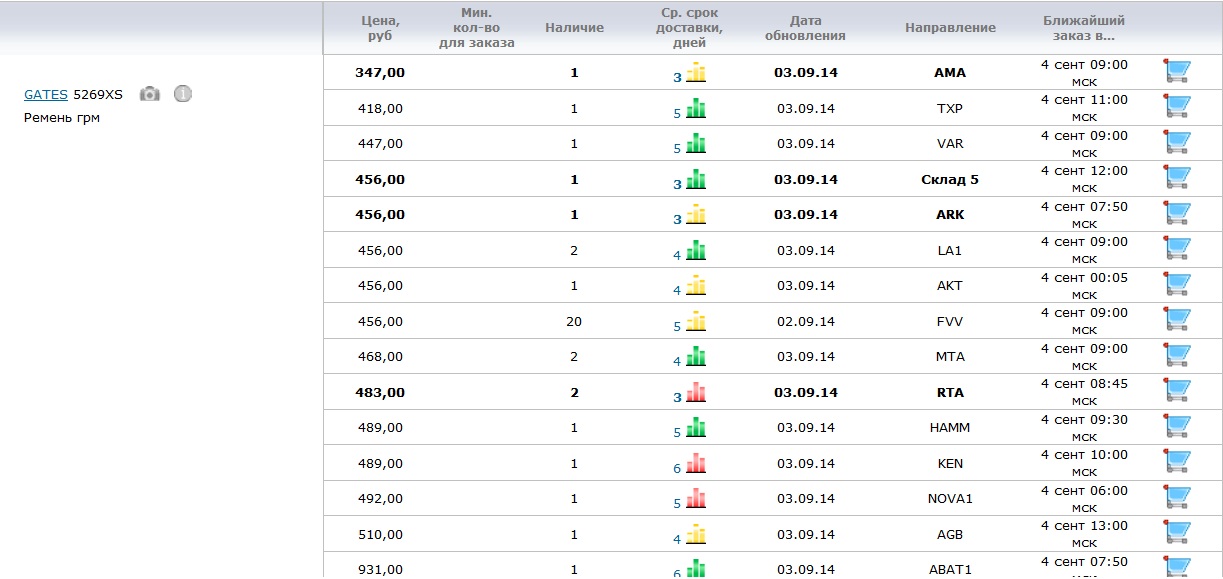The image size is (1223, 579).
Task: Add the AMA 347,00 offer to cart
Action: pos(1178,71)
